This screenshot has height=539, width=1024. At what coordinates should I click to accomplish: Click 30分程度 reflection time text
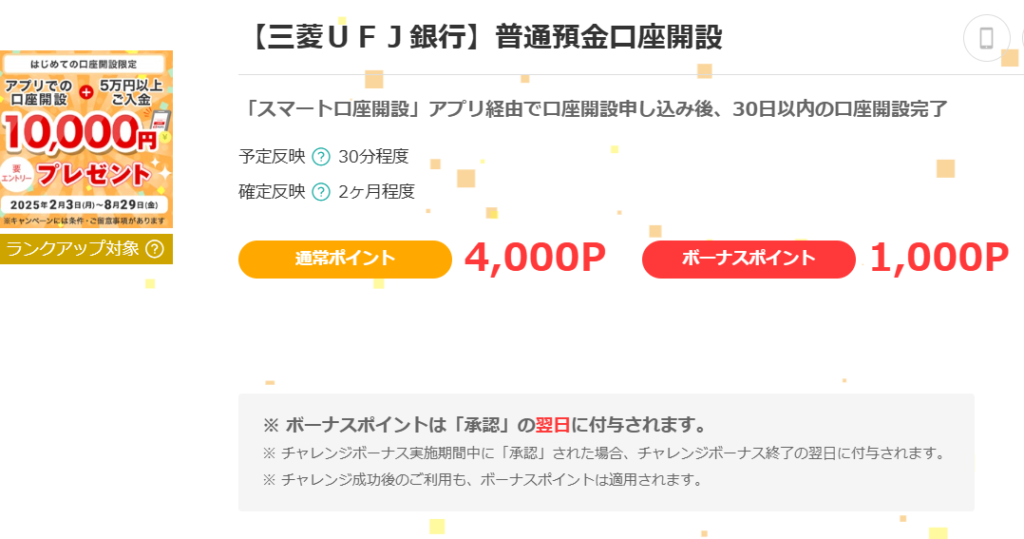coord(374,157)
